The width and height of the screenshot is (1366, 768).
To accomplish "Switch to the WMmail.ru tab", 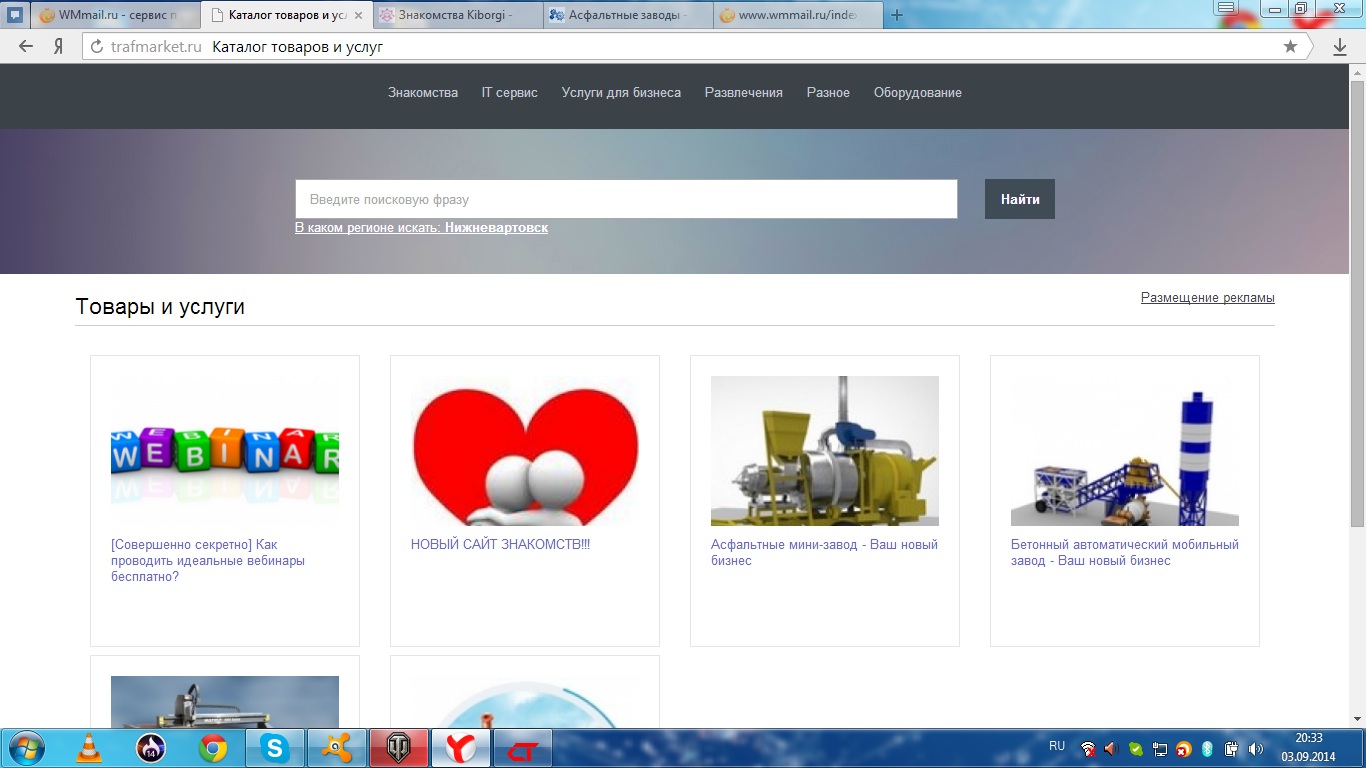I will click(x=114, y=15).
